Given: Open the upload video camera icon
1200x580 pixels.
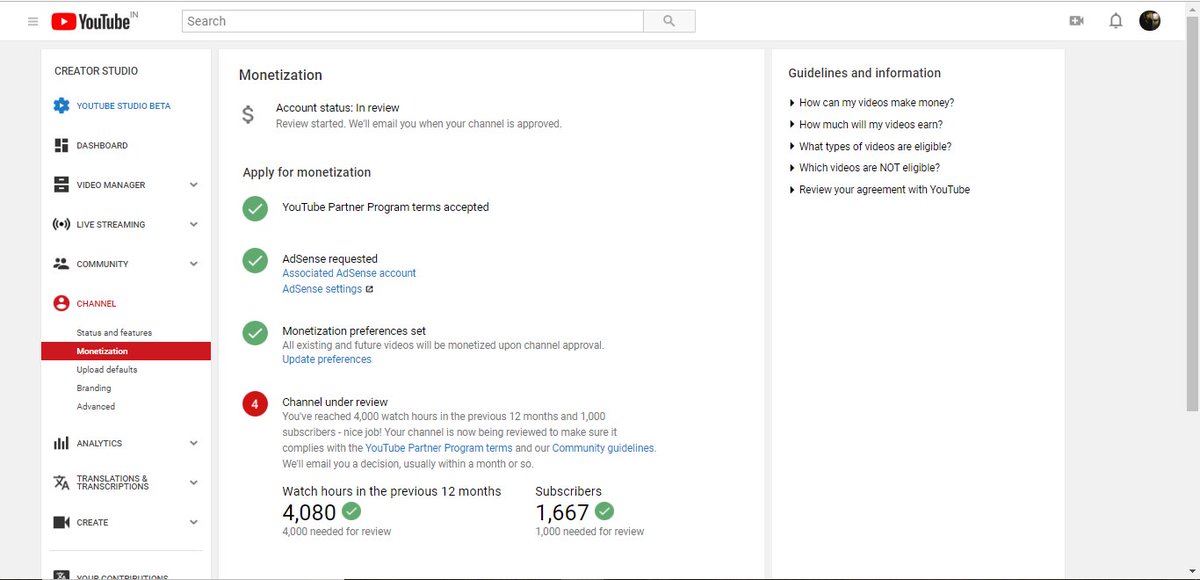Looking at the screenshot, I should 1077,21.
